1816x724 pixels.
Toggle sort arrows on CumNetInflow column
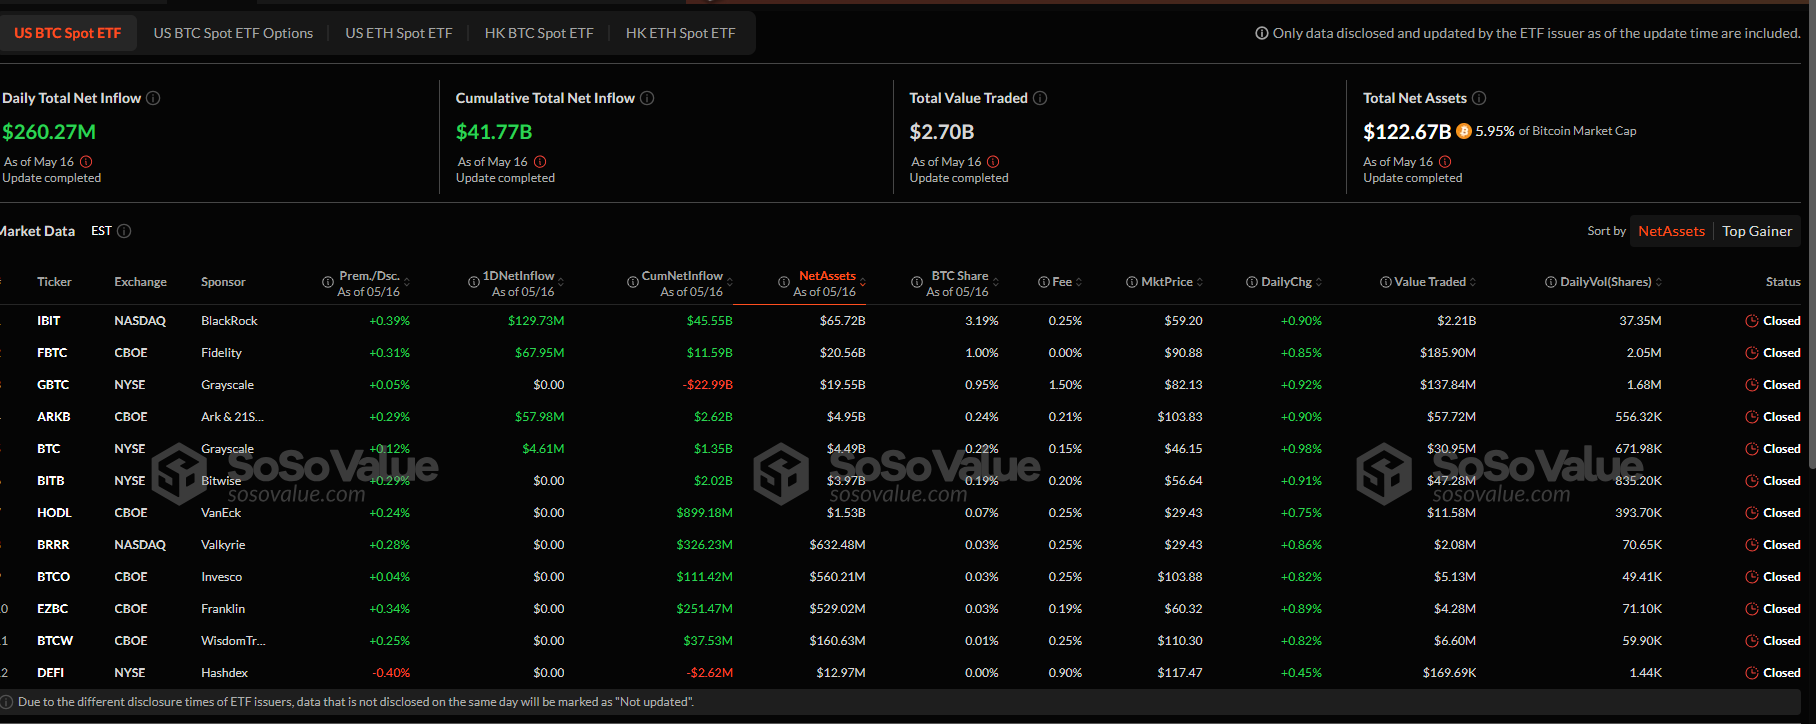pos(730,282)
